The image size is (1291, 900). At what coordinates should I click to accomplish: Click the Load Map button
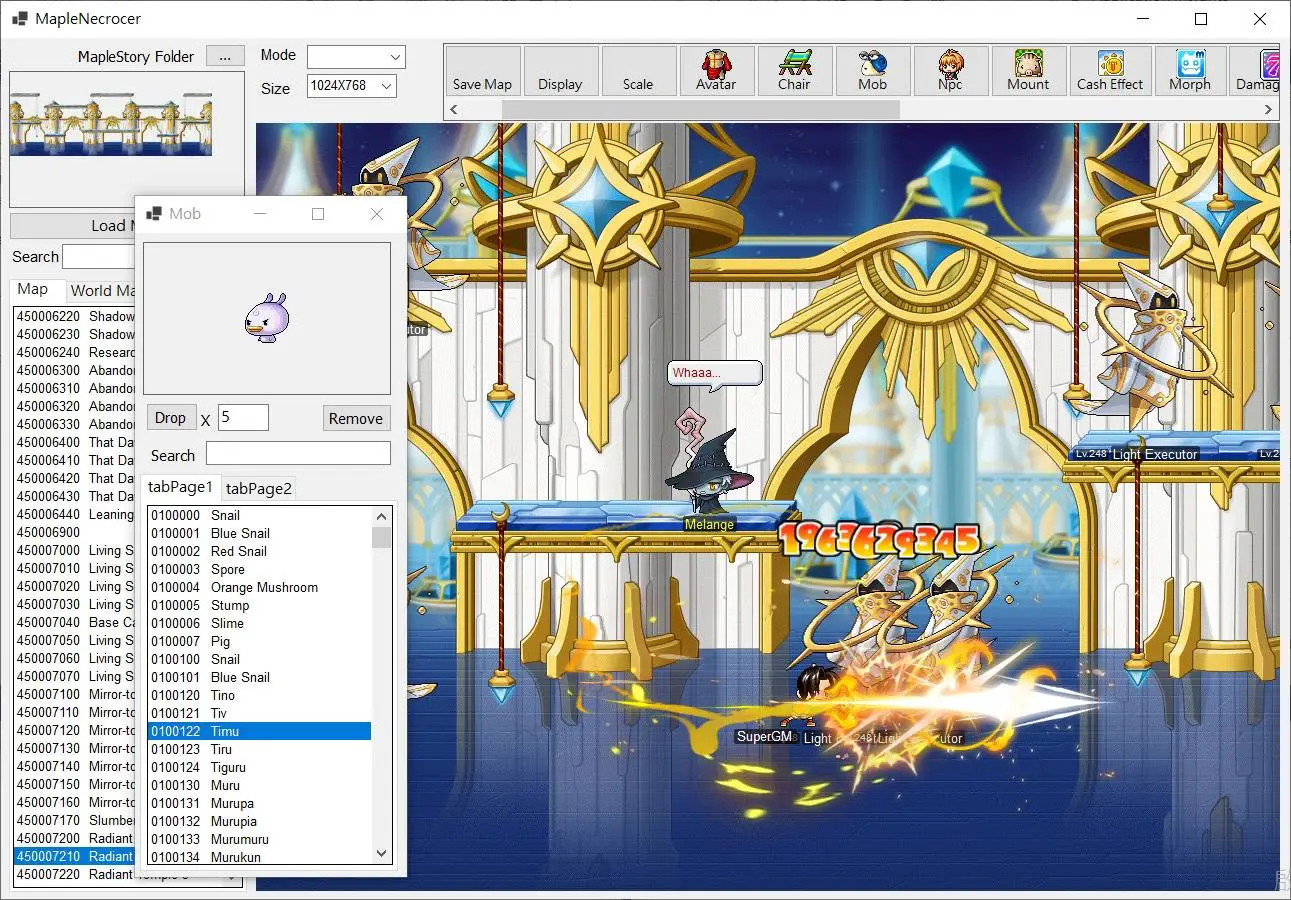click(72, 225)
